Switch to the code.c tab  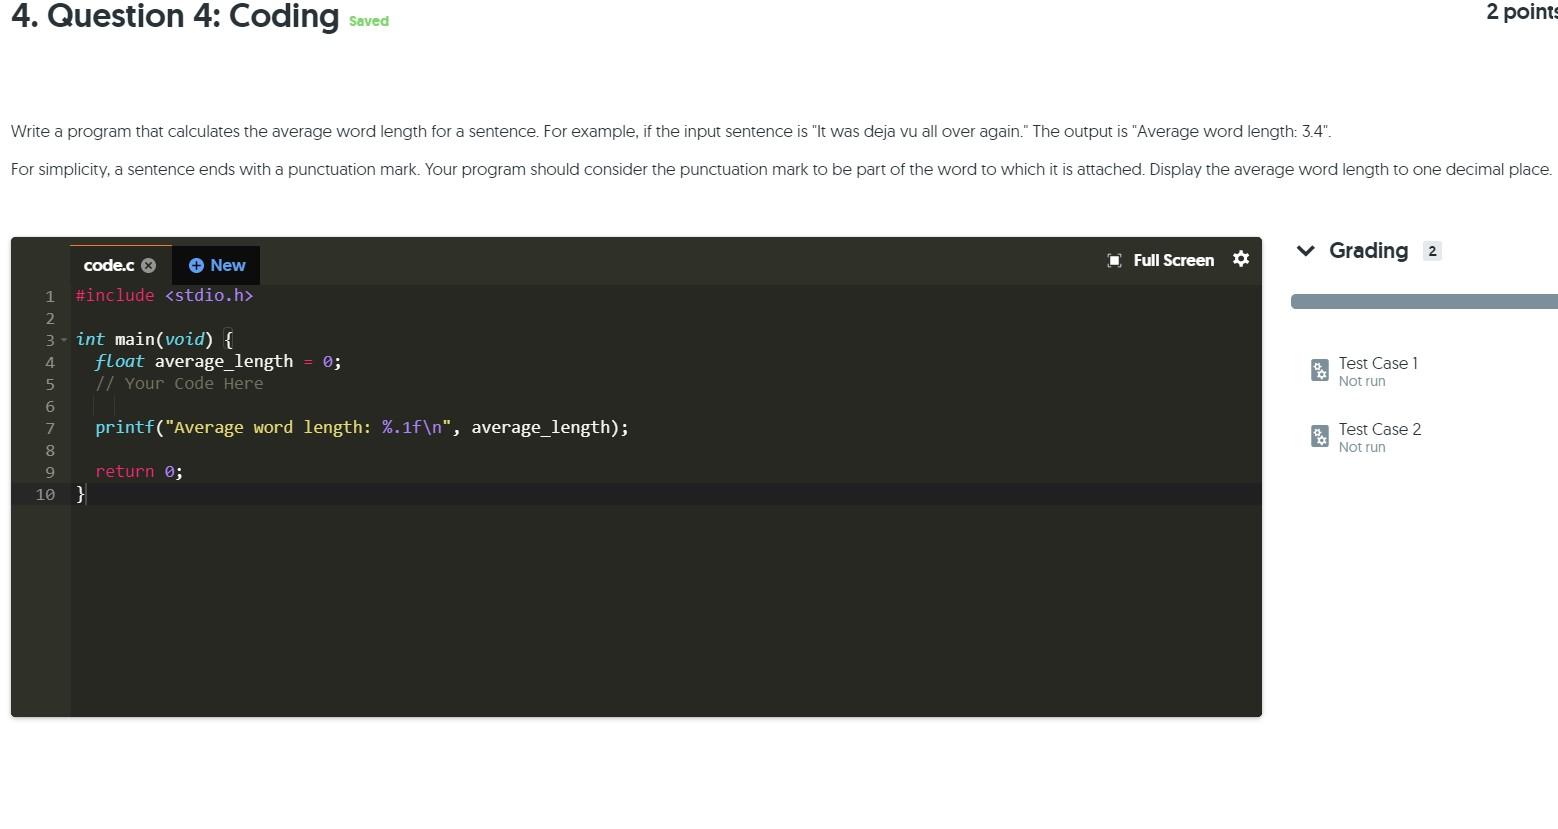point(109,265)
